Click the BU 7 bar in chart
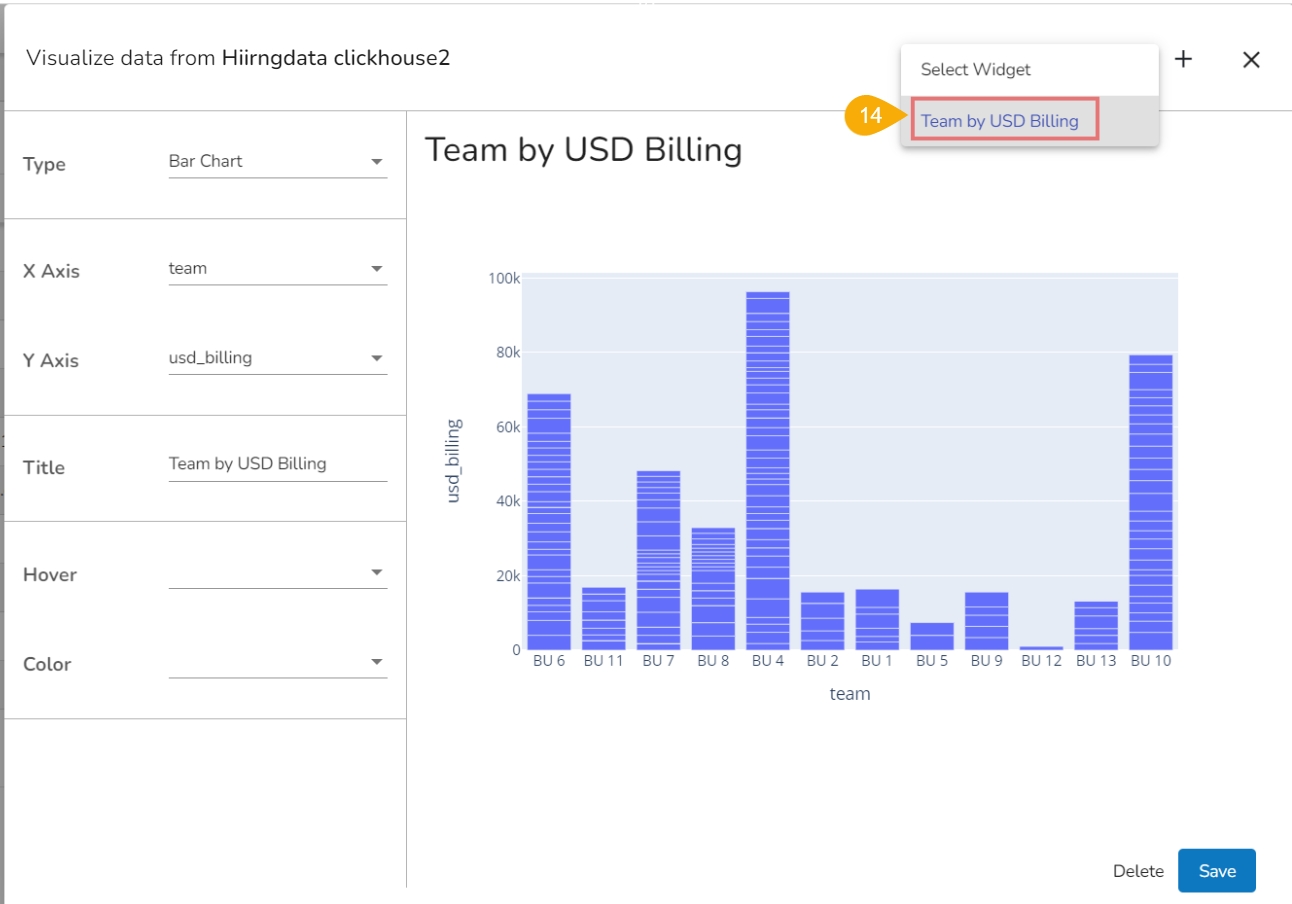The image size is (1292, 904). [x=658, y=560]
